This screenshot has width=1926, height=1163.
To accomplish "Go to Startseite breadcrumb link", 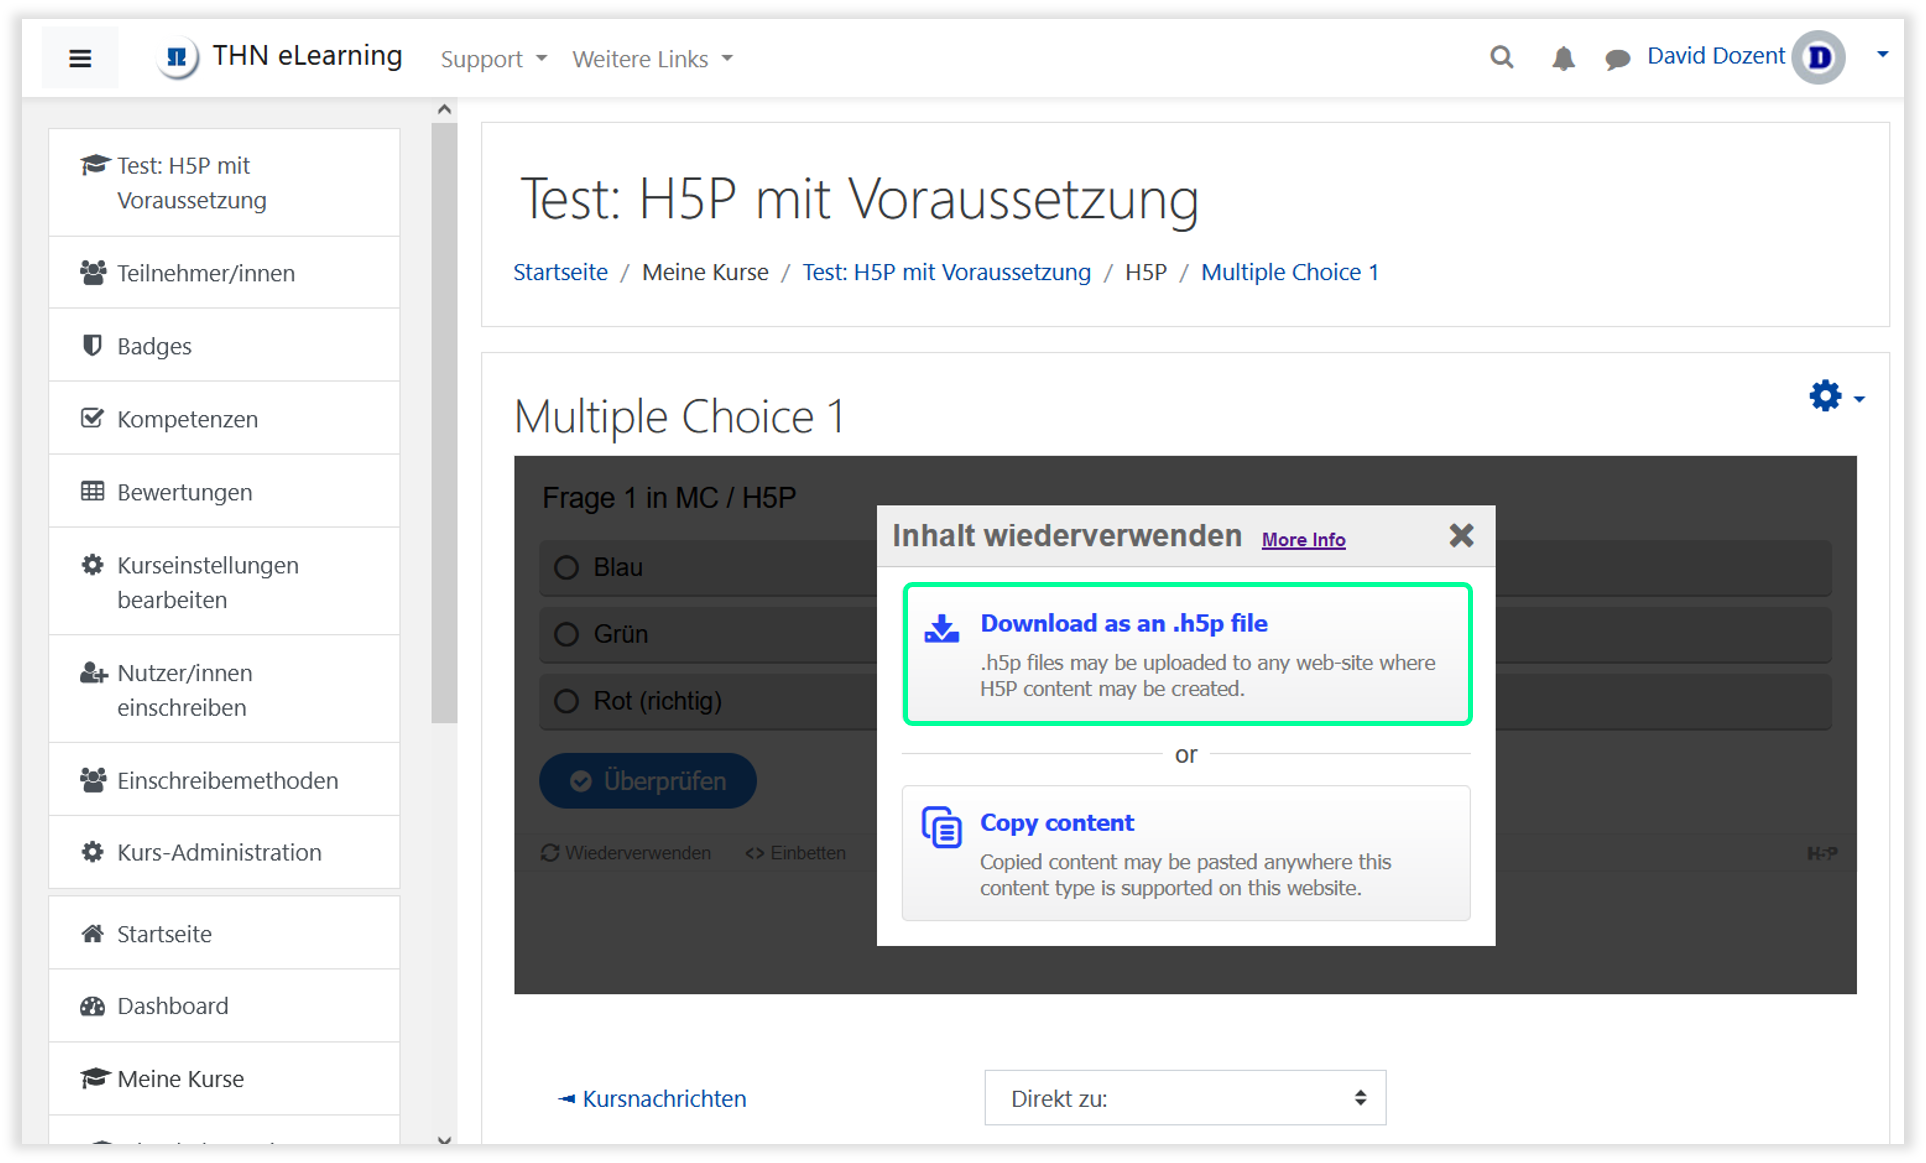I will pyautogui.click(x=560, y=272).
